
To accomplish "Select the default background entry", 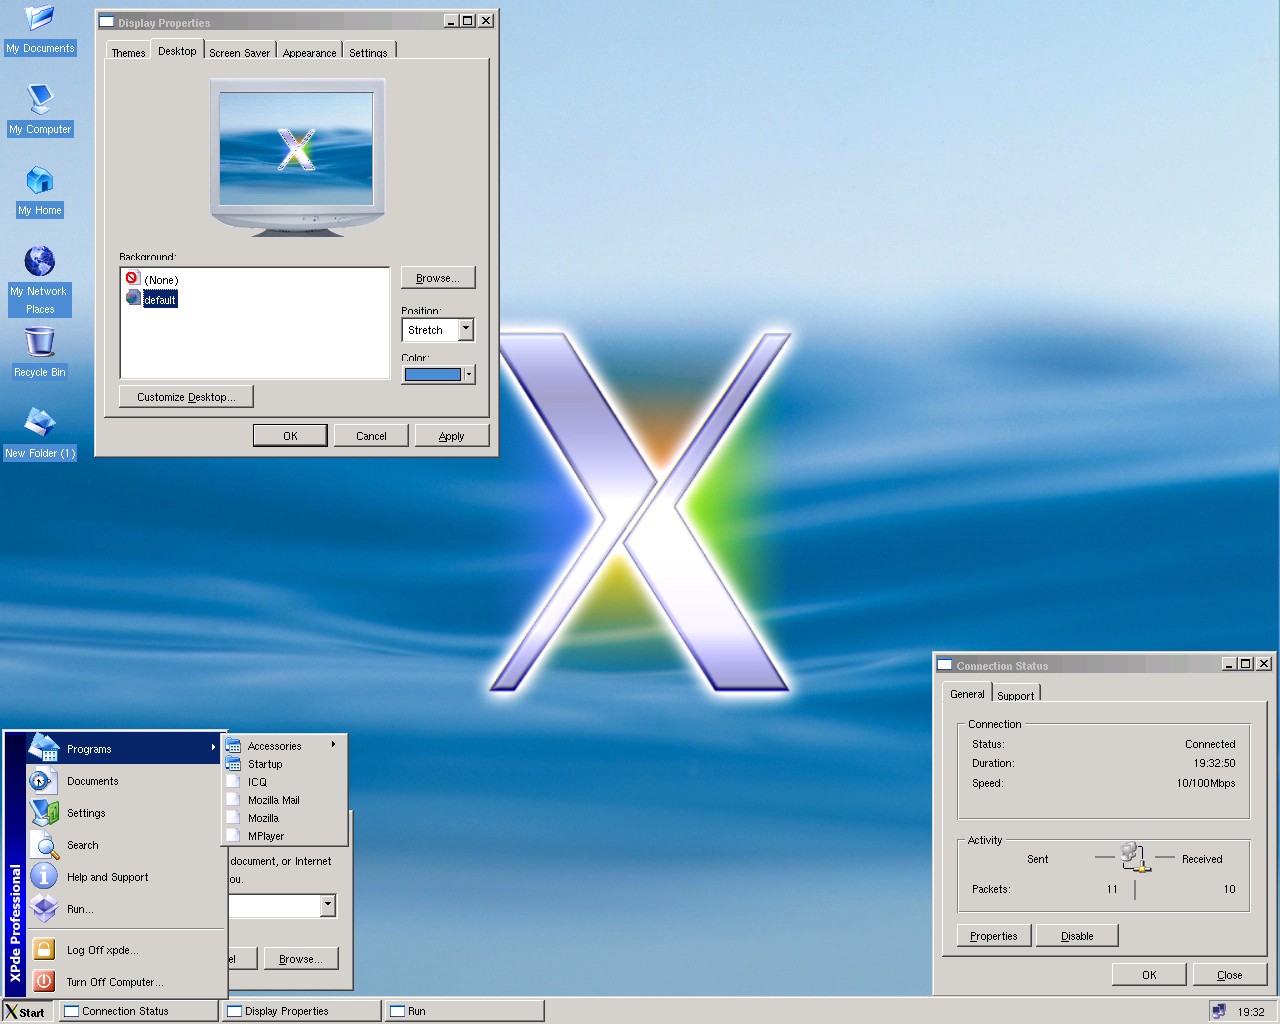I will point(151,299).
